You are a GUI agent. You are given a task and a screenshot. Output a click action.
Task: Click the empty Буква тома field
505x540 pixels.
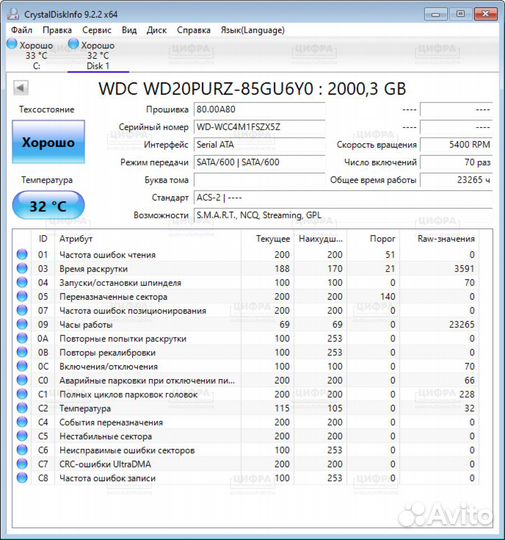point(259,180)
